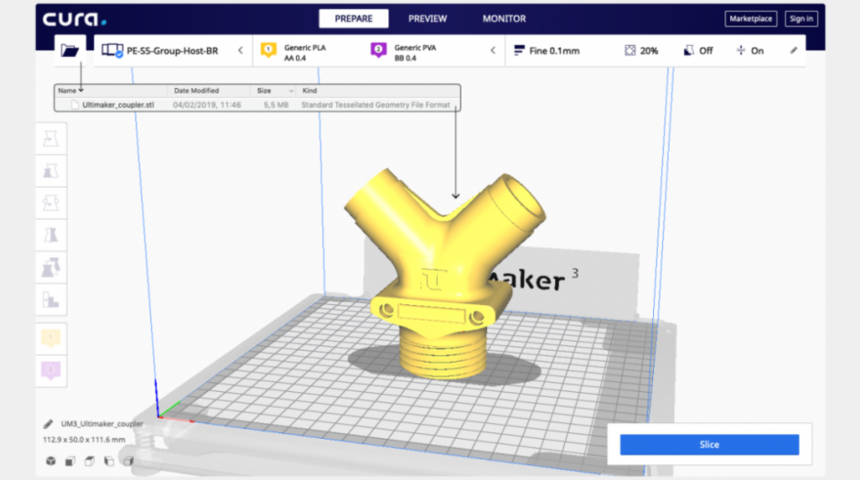The height and width of the screenshot is (480, 860).
Task: Select the yellow coupler 3D model
Action: click(444, 274)
